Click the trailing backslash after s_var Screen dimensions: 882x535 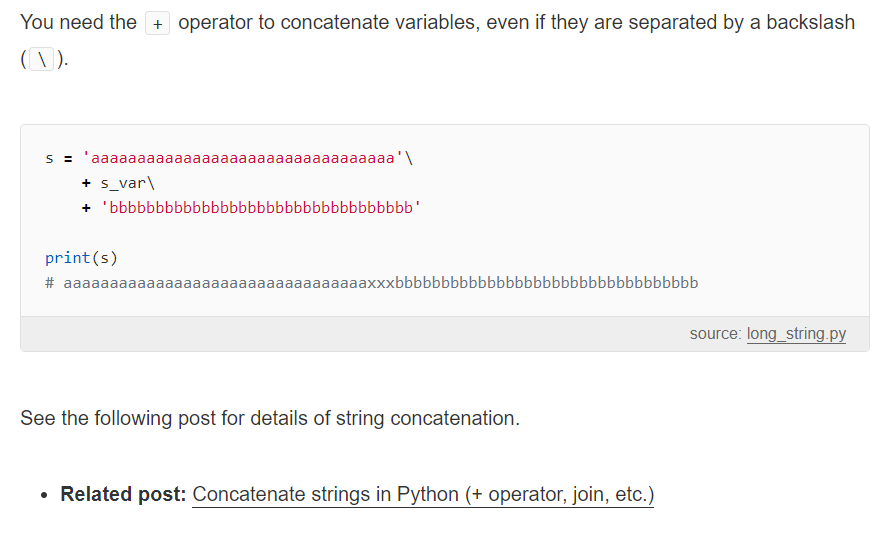(x=151, y=183)
